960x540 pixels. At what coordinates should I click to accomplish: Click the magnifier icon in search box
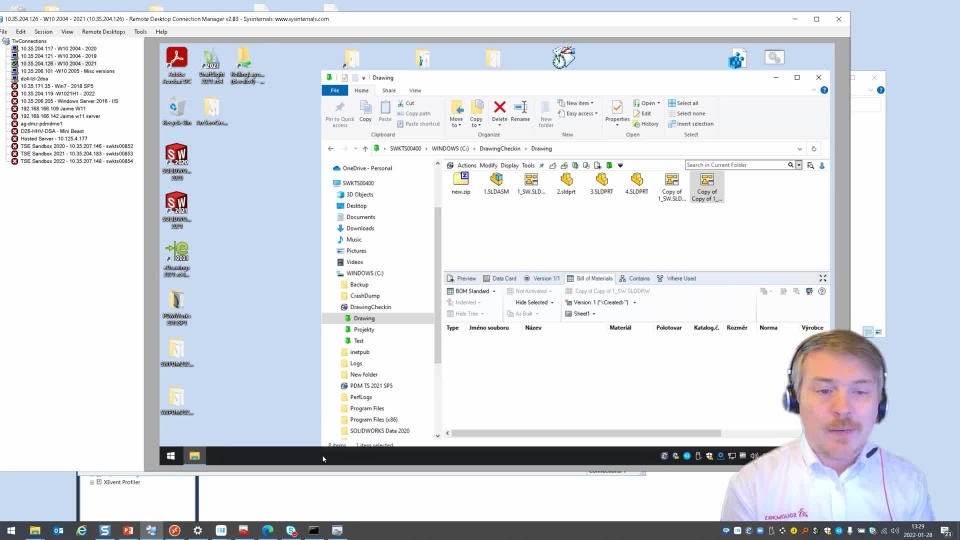(x=790, y=165)
